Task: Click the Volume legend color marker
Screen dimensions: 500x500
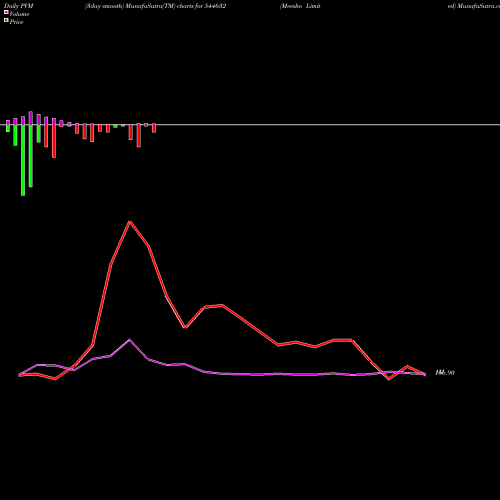Action: coord(6,12)
